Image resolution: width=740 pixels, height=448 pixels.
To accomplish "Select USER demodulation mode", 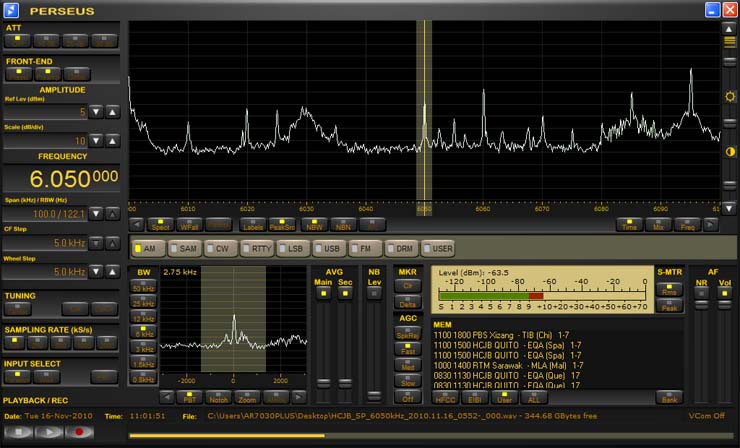I will pos(438,248).
